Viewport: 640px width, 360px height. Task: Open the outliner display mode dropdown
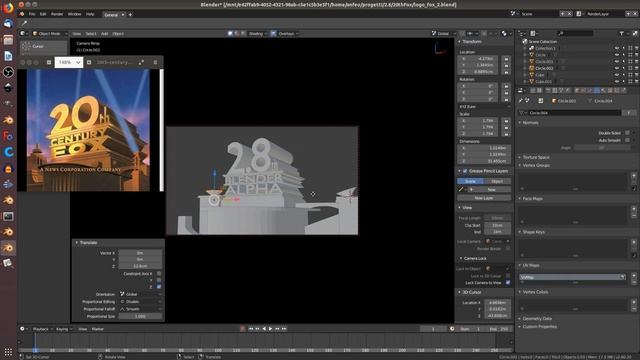coord(534,33)
